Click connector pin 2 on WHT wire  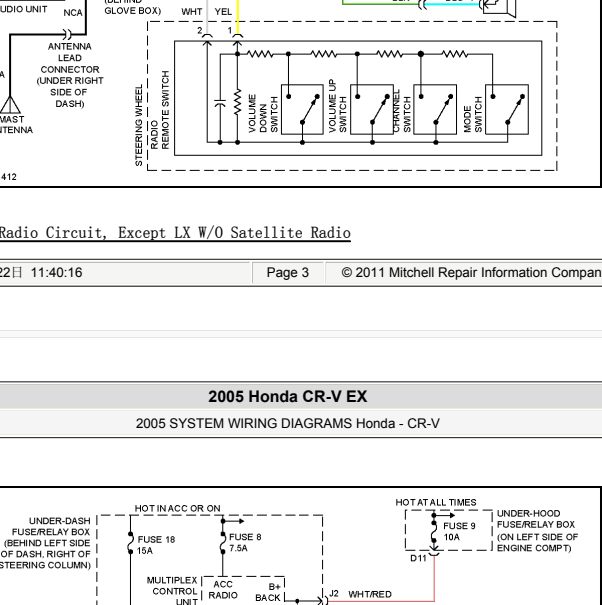pyautogui.click(x=207, y=35)
